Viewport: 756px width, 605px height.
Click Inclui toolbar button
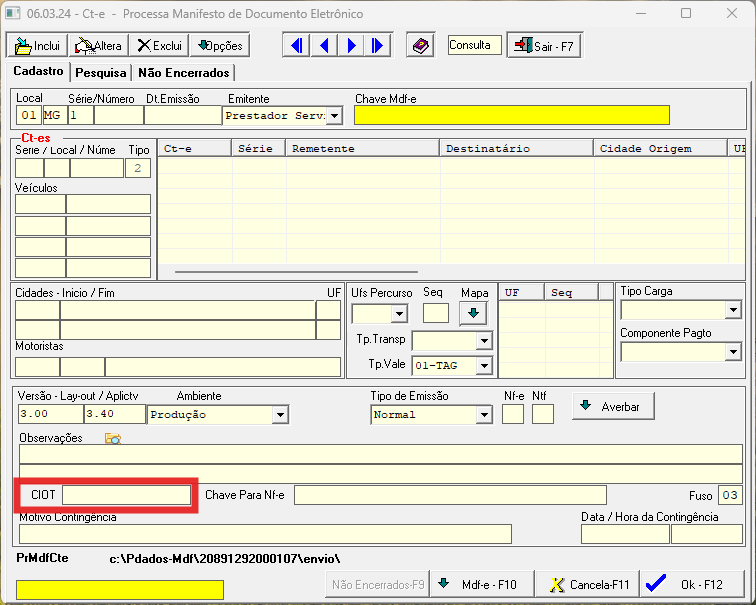point(37,46)
